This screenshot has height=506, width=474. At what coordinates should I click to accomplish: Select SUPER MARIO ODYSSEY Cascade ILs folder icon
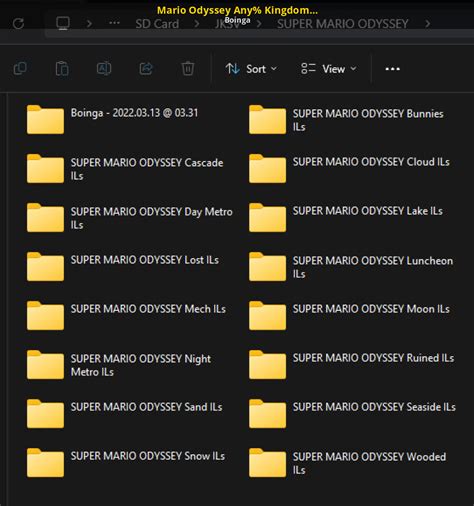coord(45,168)
